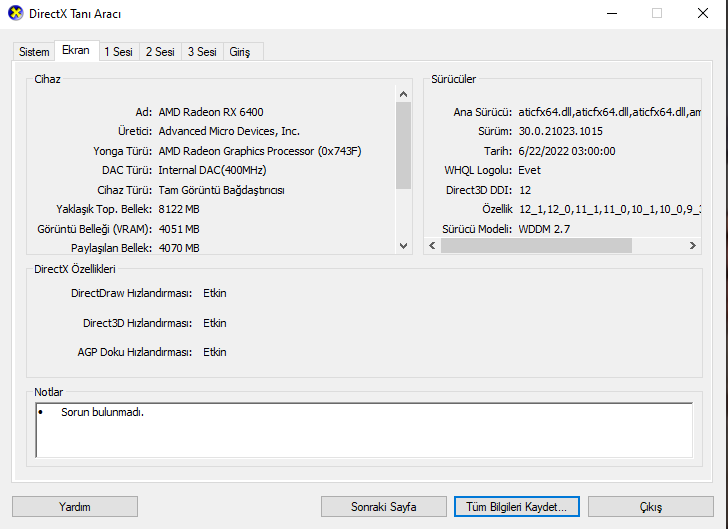Click the date 6/22/2022 03:00:00
Image resolution: width=728 pixels, height=529 pixels.
tap(567, 151)
